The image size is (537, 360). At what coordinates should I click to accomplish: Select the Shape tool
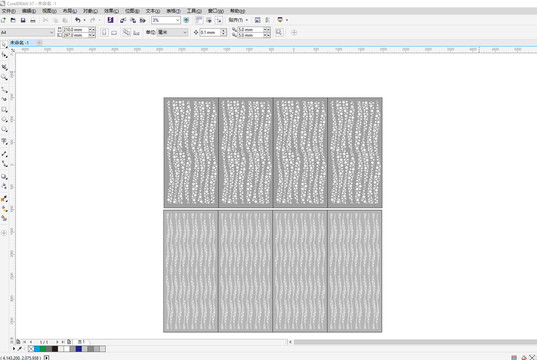(4, 55)
